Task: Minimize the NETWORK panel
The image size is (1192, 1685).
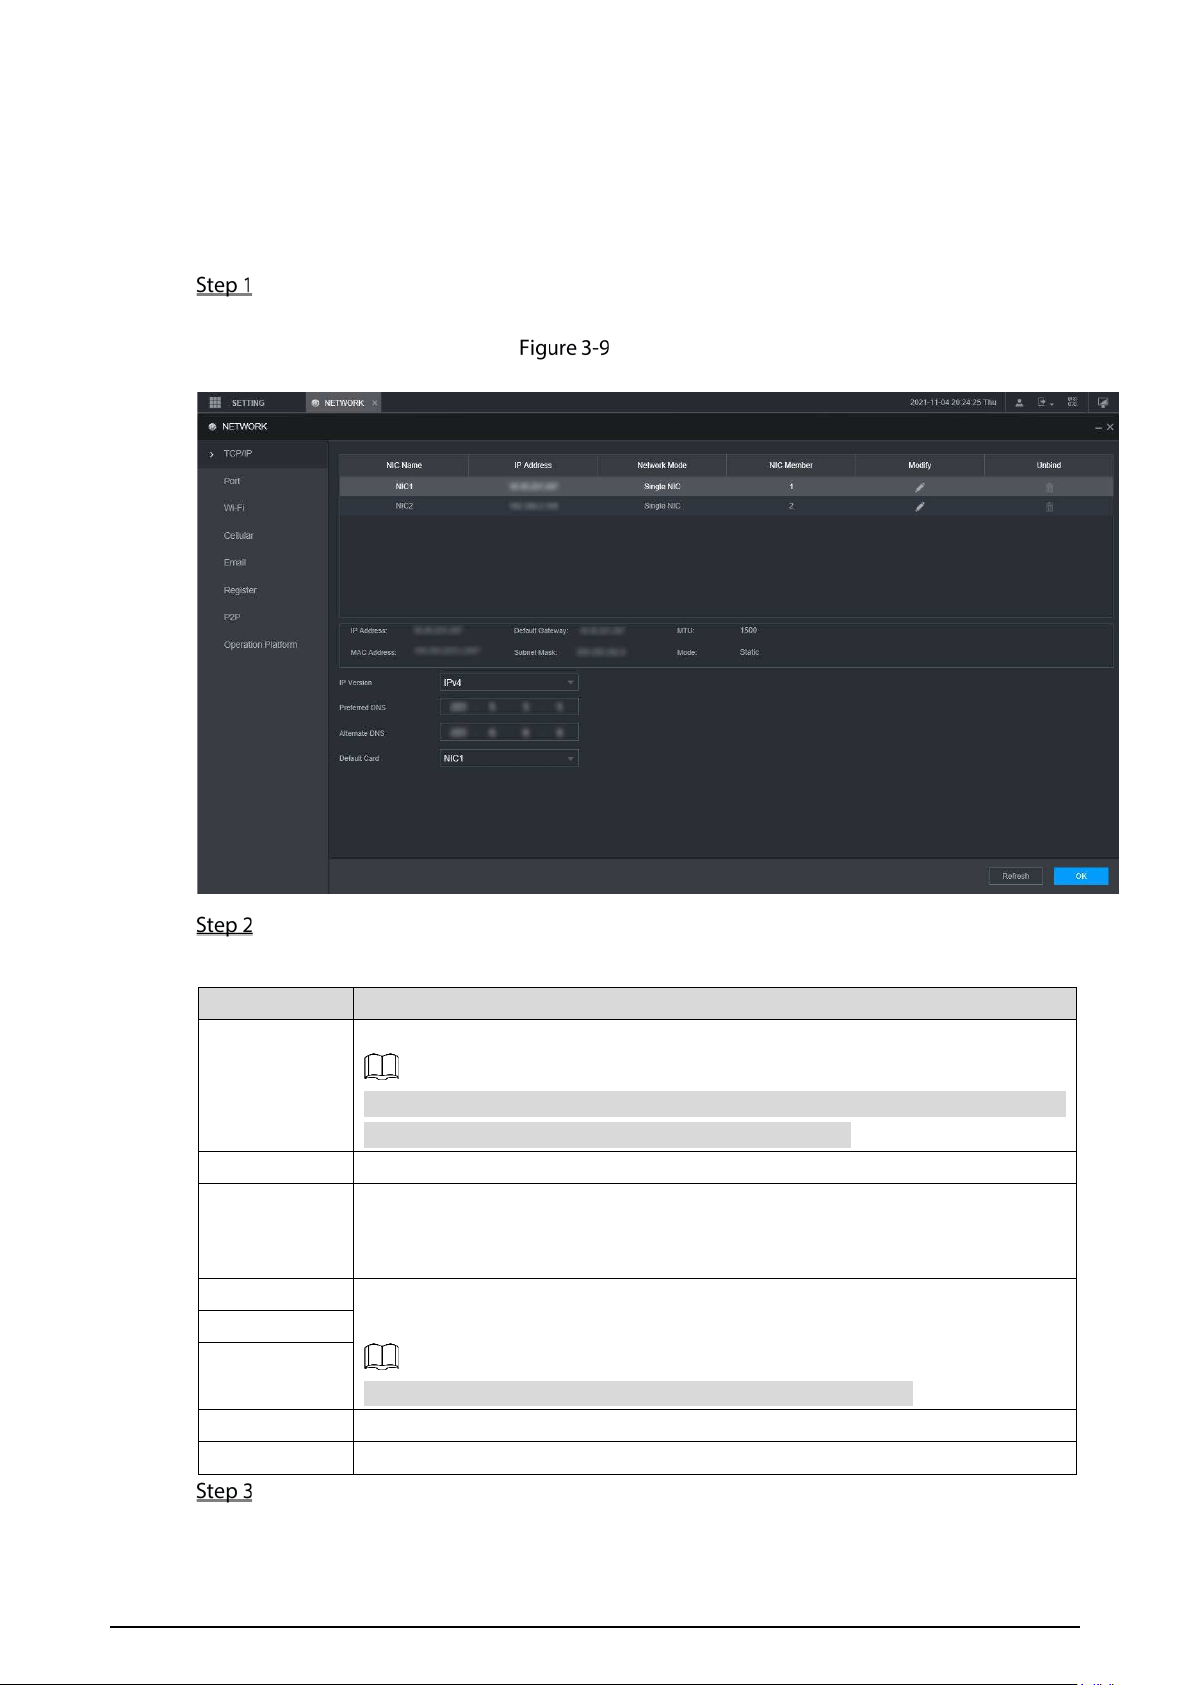Action: point(1099,427)
